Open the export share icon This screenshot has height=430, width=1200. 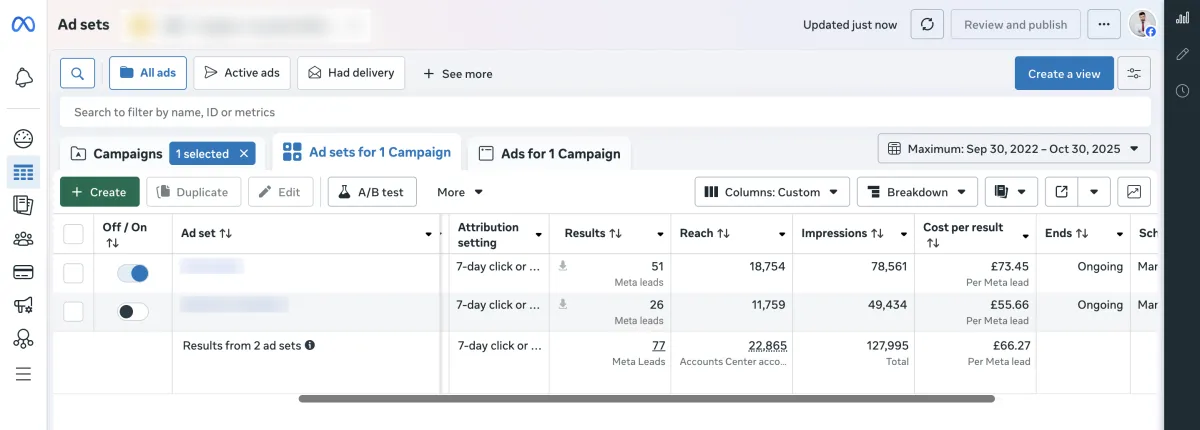click(1061, 192)
